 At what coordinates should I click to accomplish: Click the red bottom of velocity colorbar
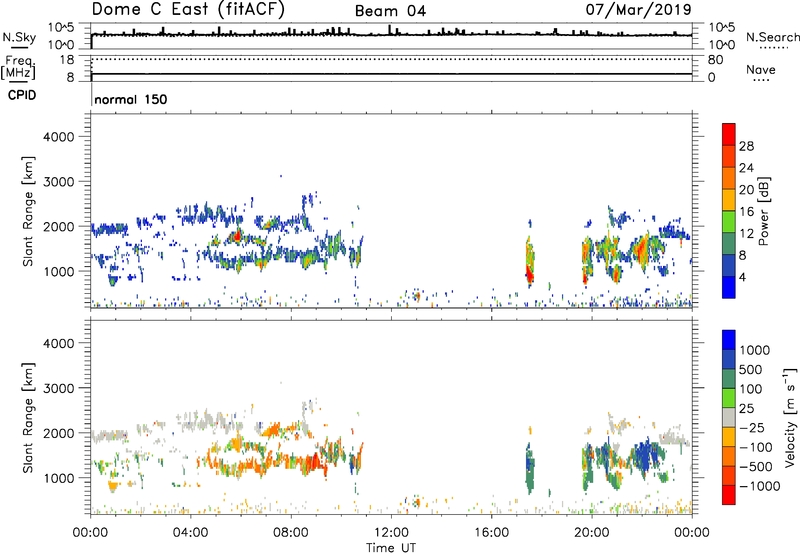pyautogui.click(x=729, y=495)
